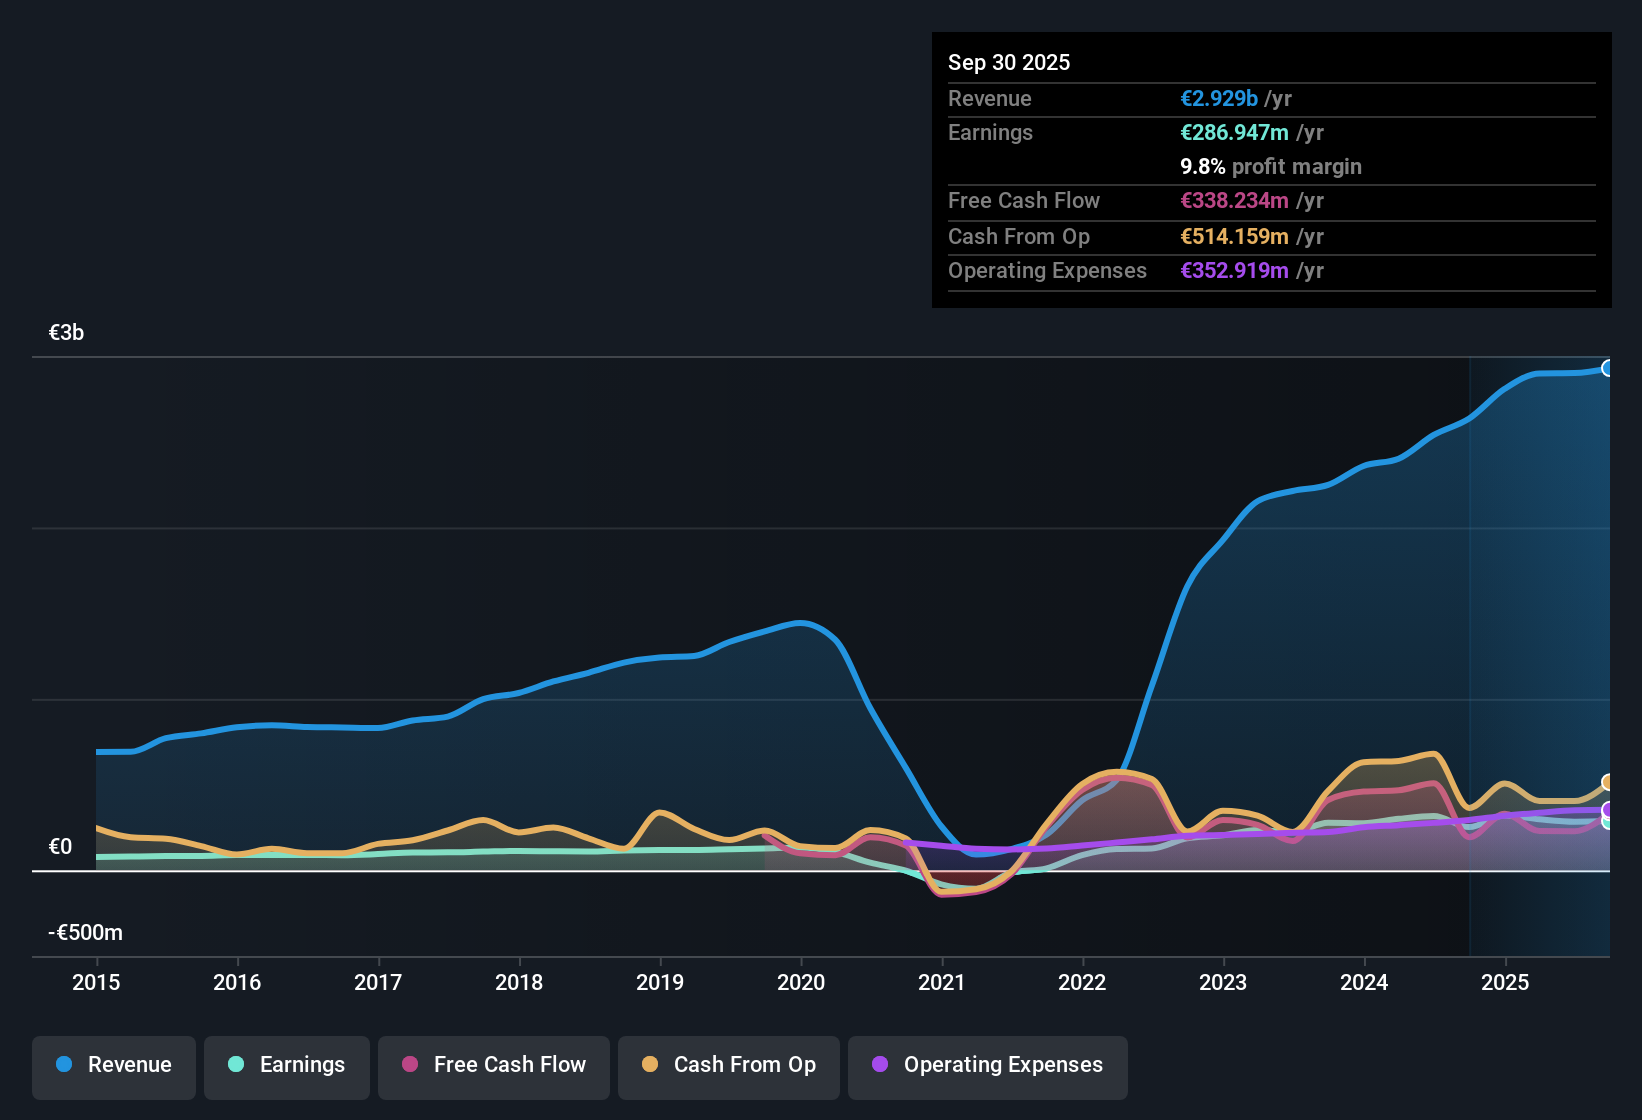
Task: Click the 2020 x-axis label
Action: pos(801,983)
